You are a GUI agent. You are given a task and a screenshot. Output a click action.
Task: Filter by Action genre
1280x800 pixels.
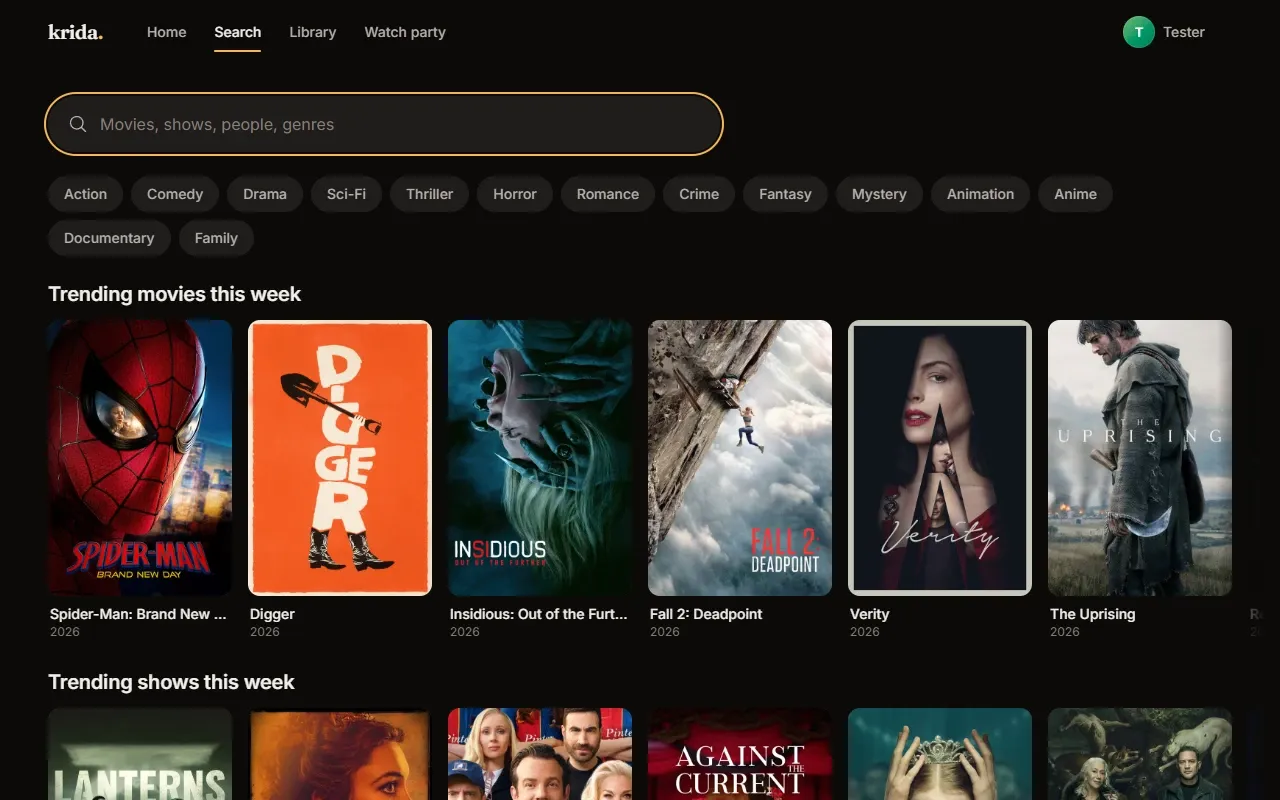pyautogui.click(x=85, y=194)
